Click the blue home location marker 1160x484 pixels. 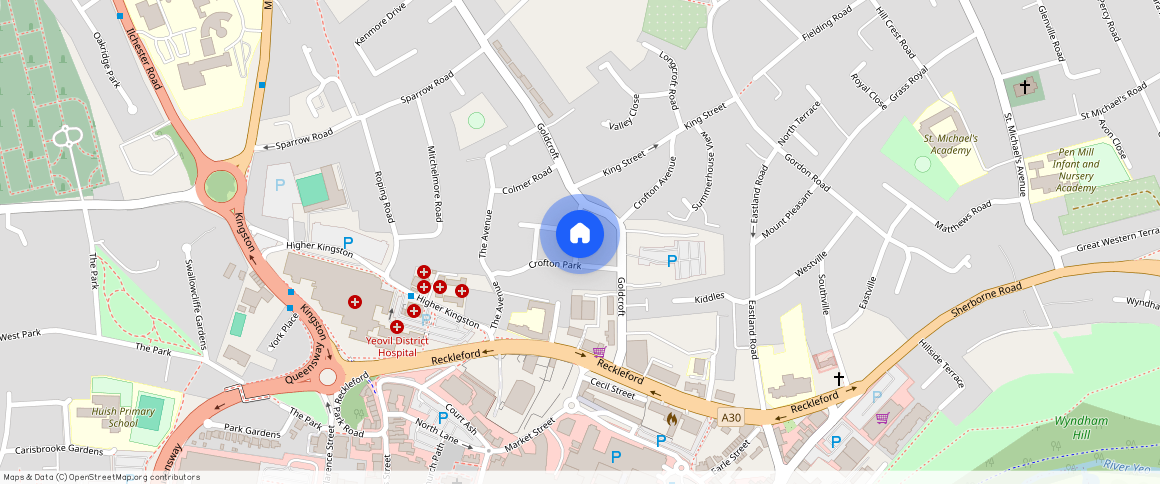click(x=580, y=234)
